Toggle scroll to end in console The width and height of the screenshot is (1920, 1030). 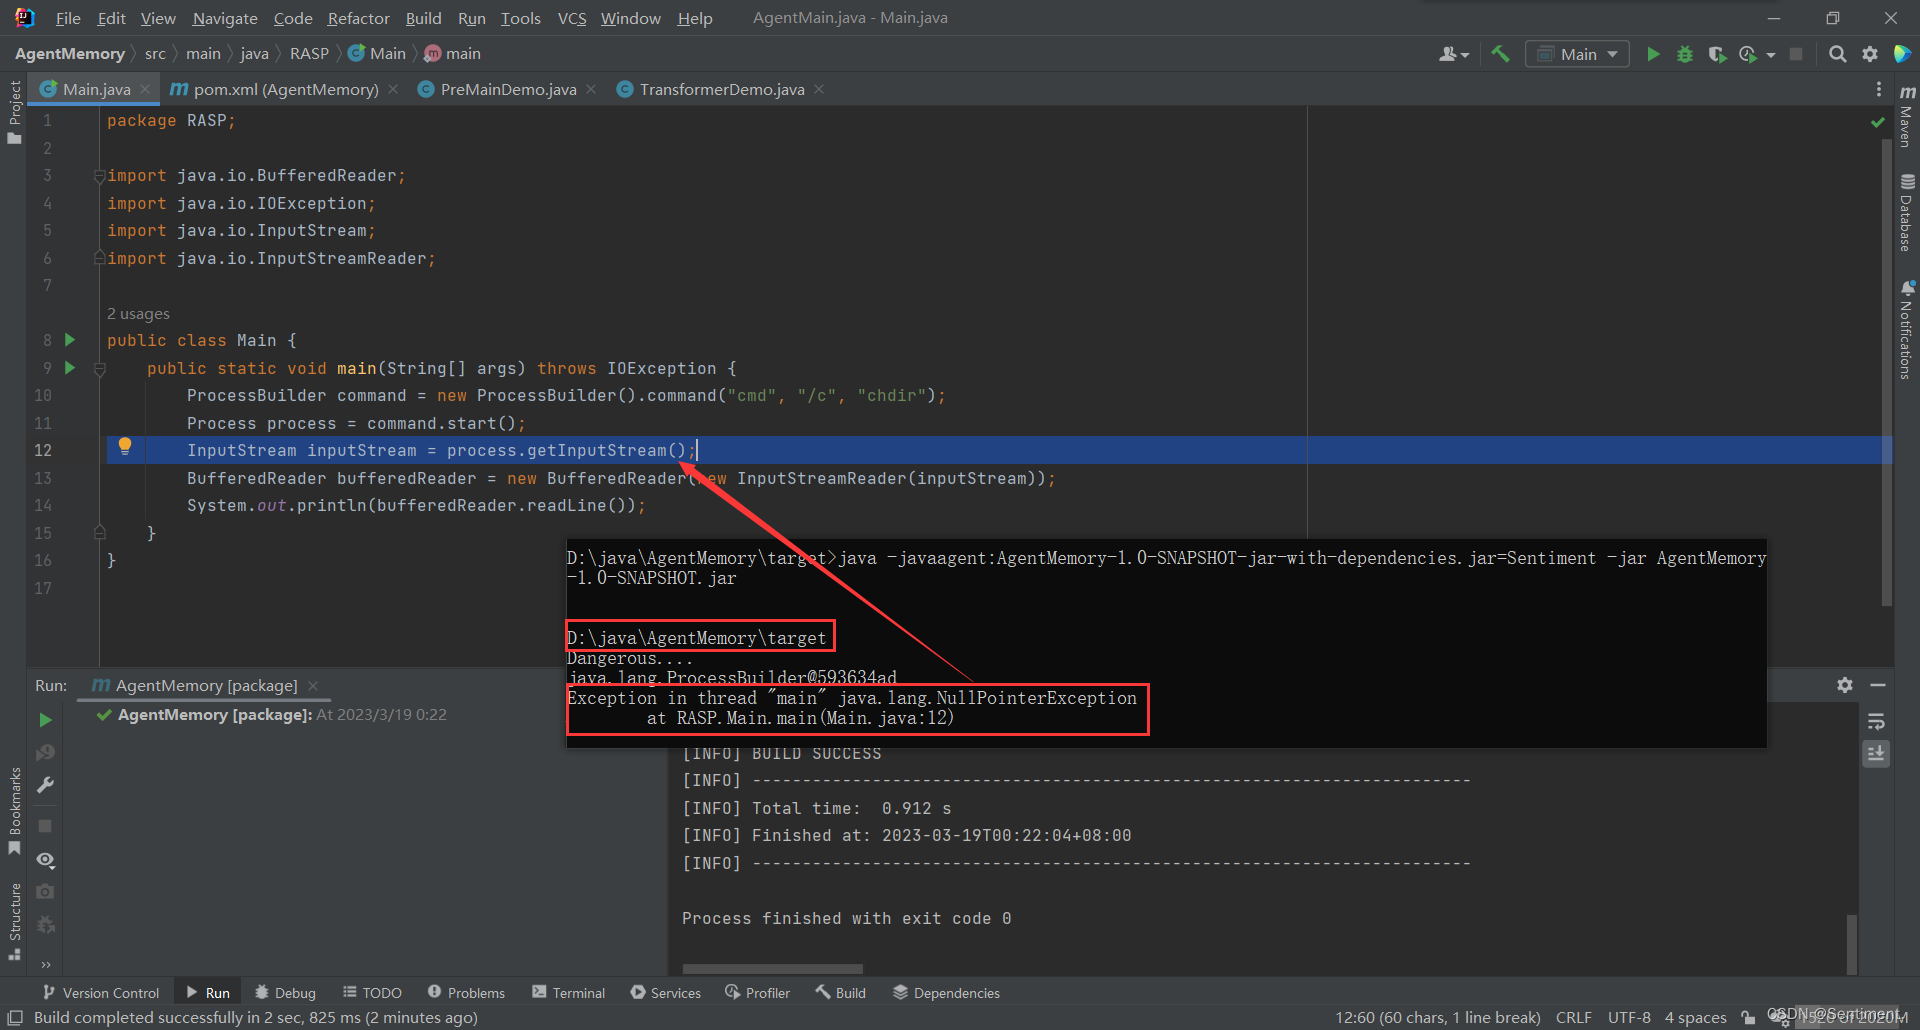pos(1876,753)
